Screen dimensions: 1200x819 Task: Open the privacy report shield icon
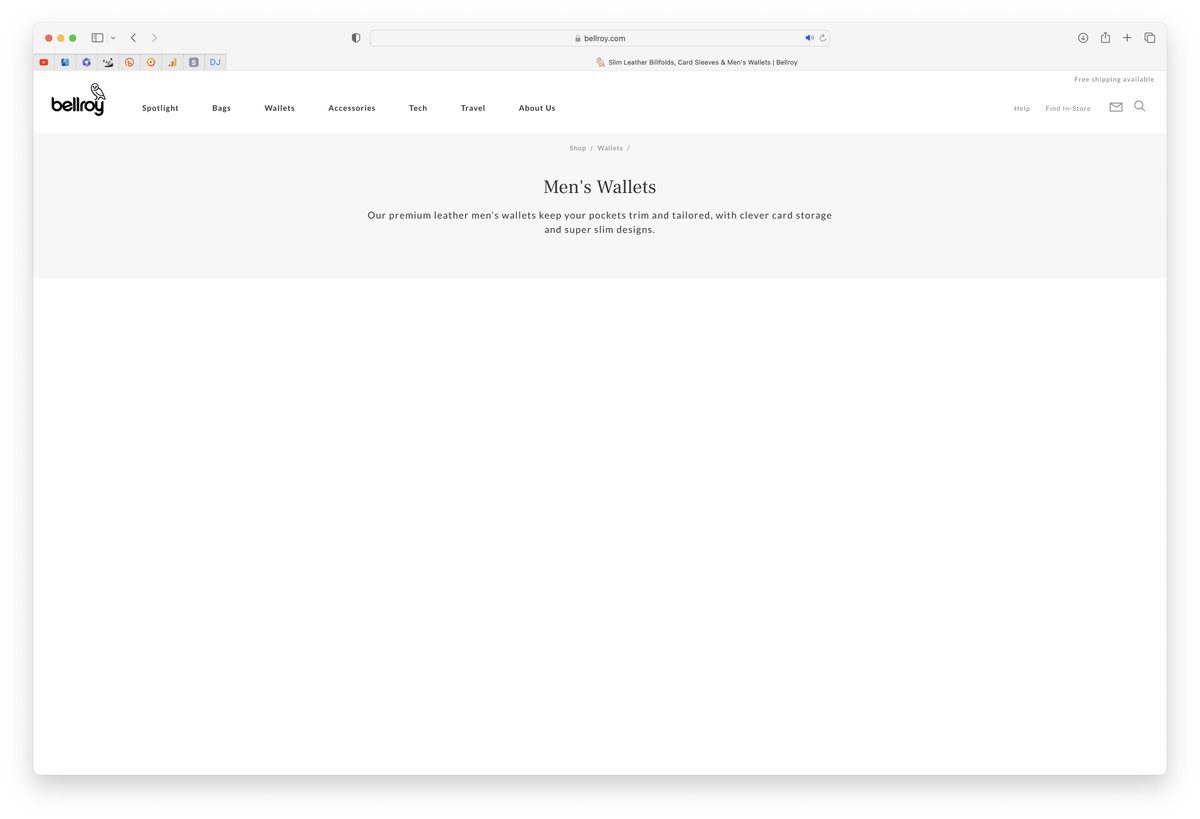(x=356, y=38)
